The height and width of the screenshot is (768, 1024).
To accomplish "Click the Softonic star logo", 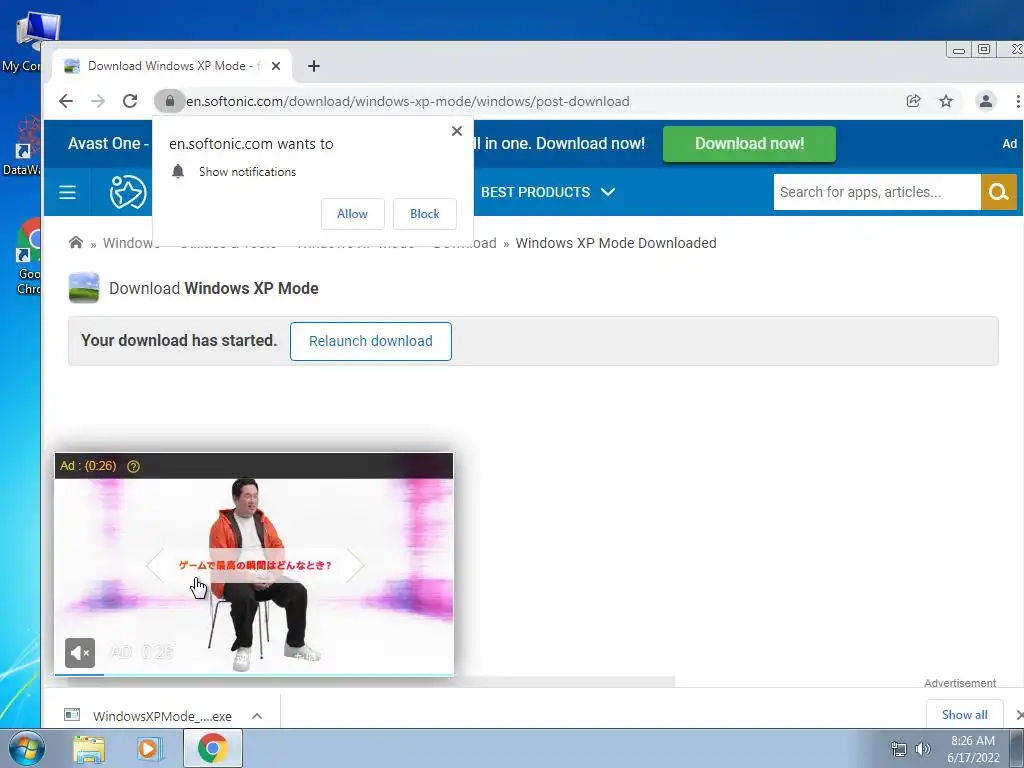I will coord(127,192).
